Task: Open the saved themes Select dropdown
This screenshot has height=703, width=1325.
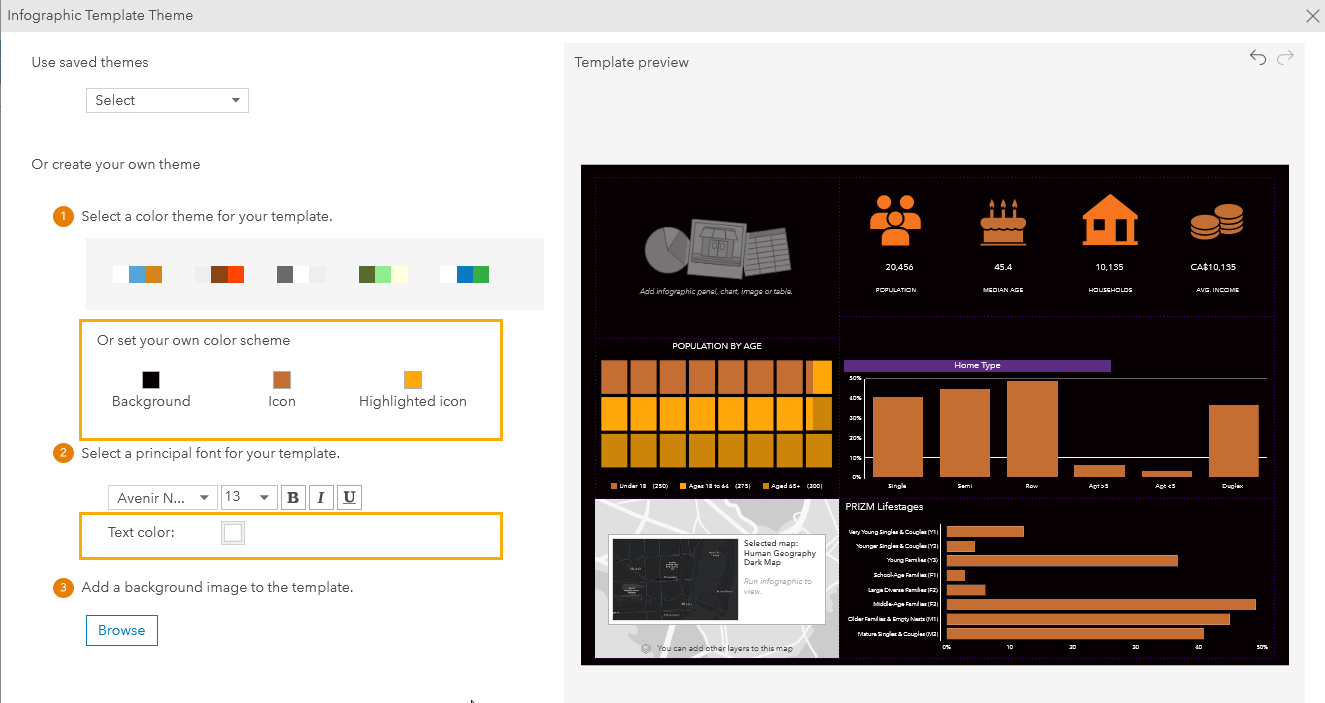Action: click(167, 100)
